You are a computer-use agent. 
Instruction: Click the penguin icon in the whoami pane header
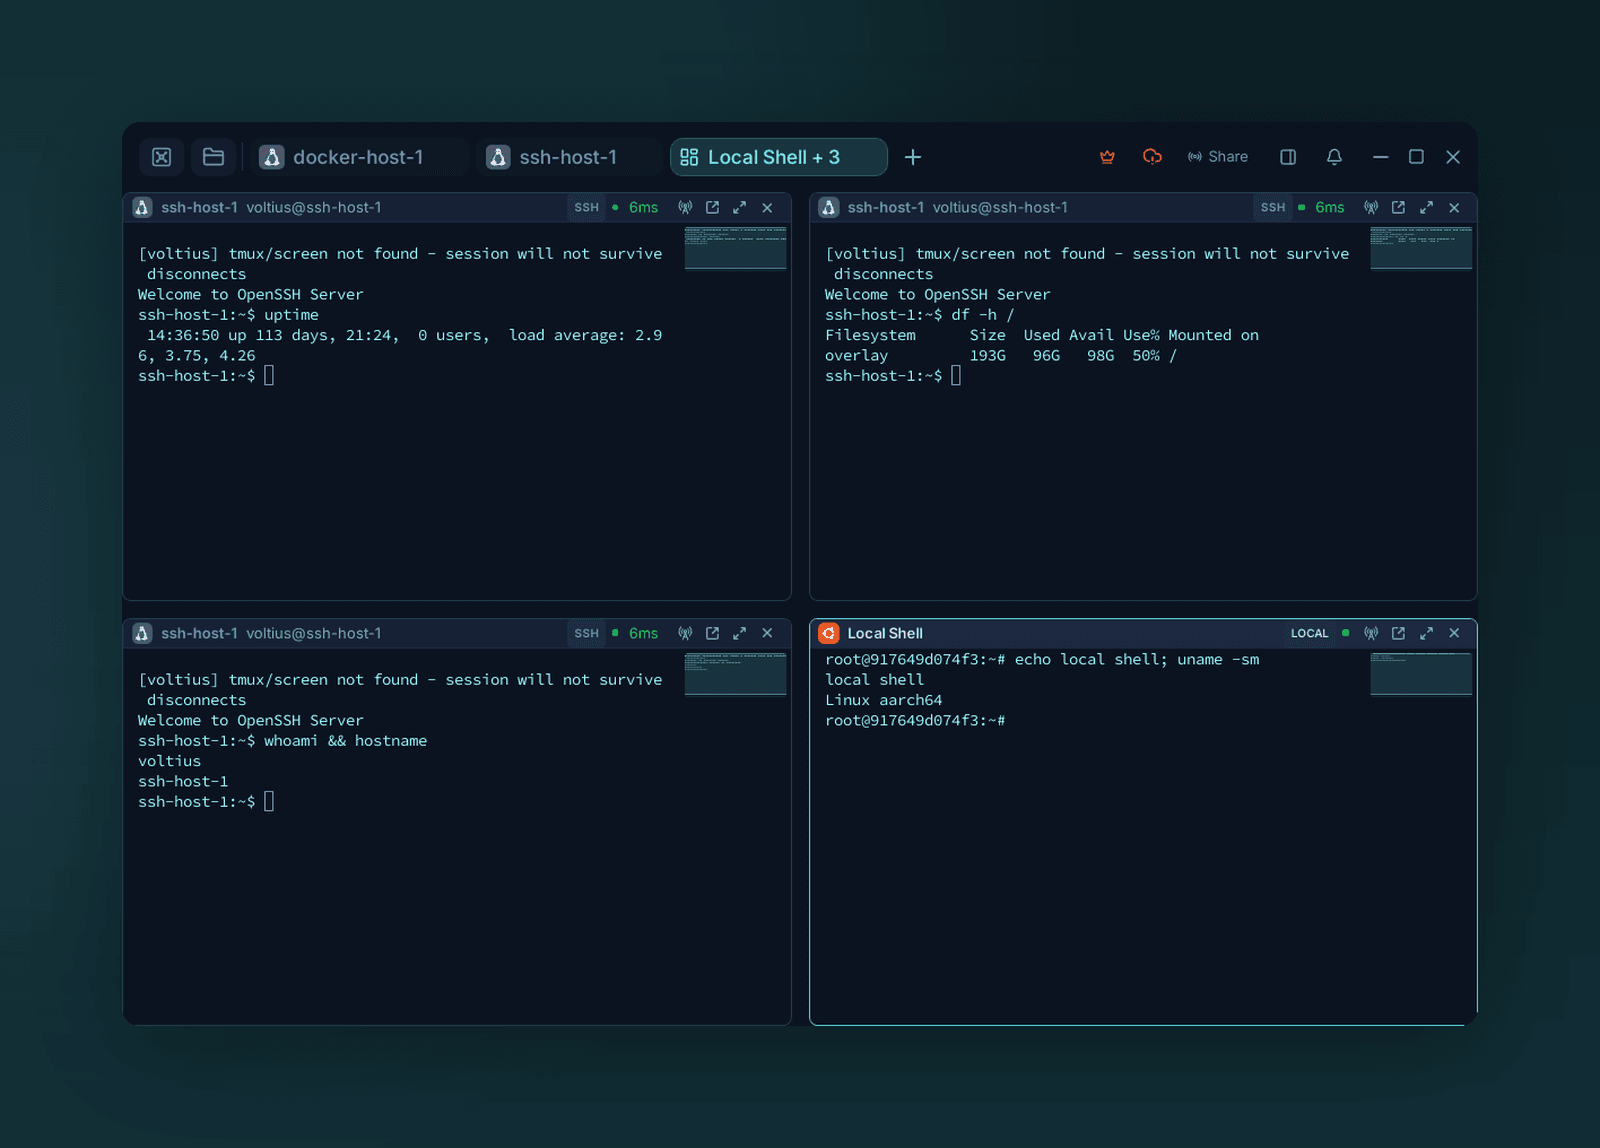pos(143,633)
